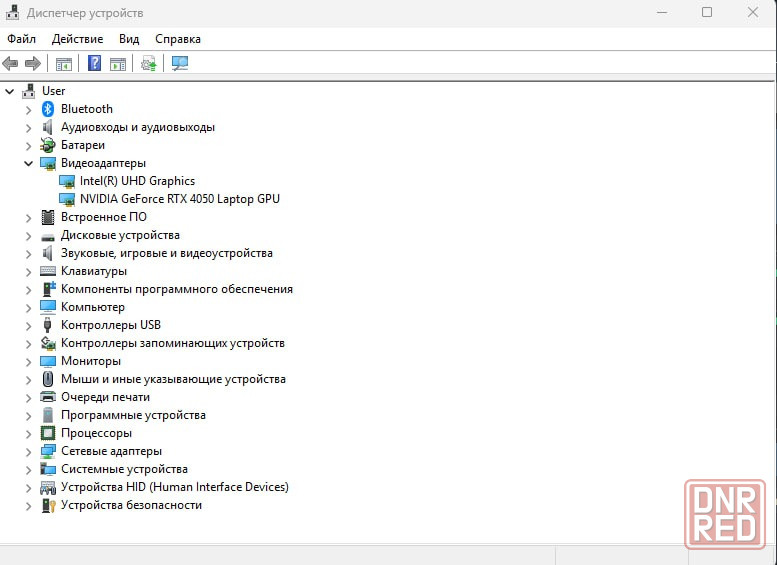Expand the Контроллеры USB category

click(x=29, y=325)
